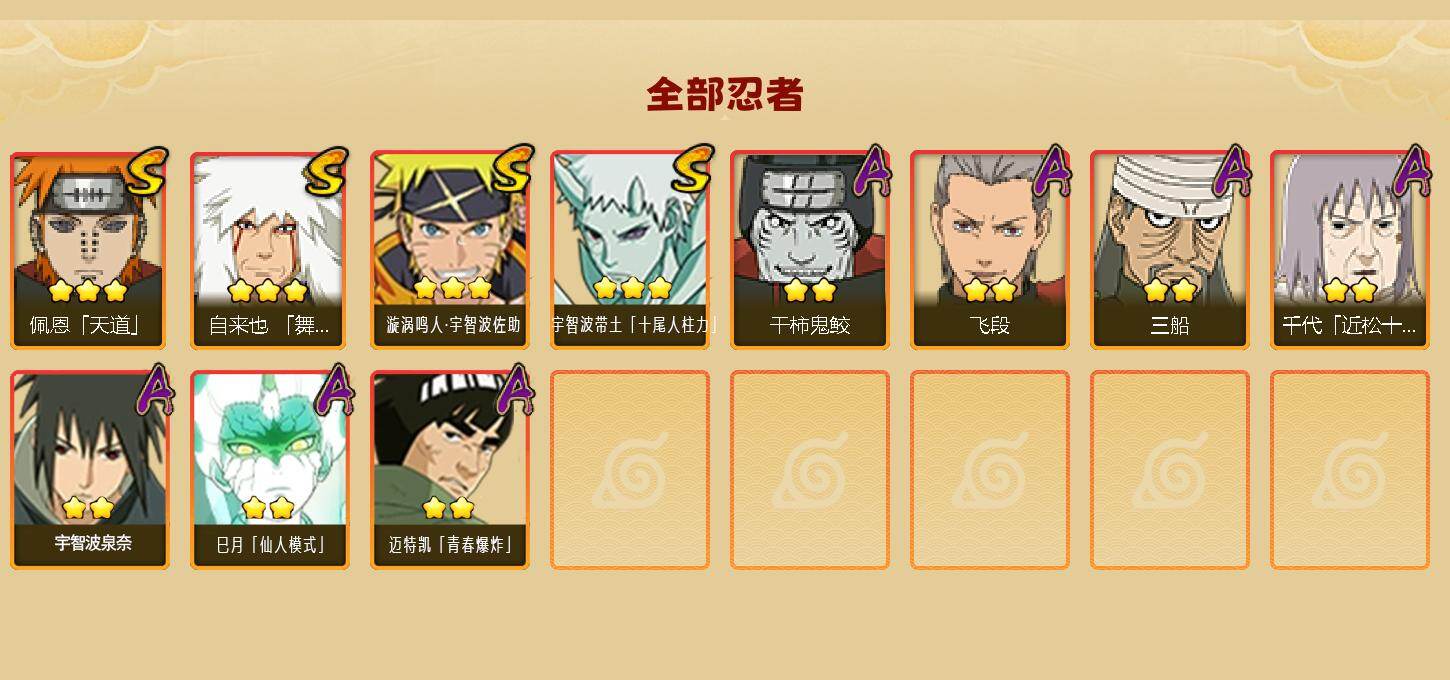Viewport: 1450px width, 680px height.
Task: Click the 全部忍者 heading tab
Action: (725, 95)
